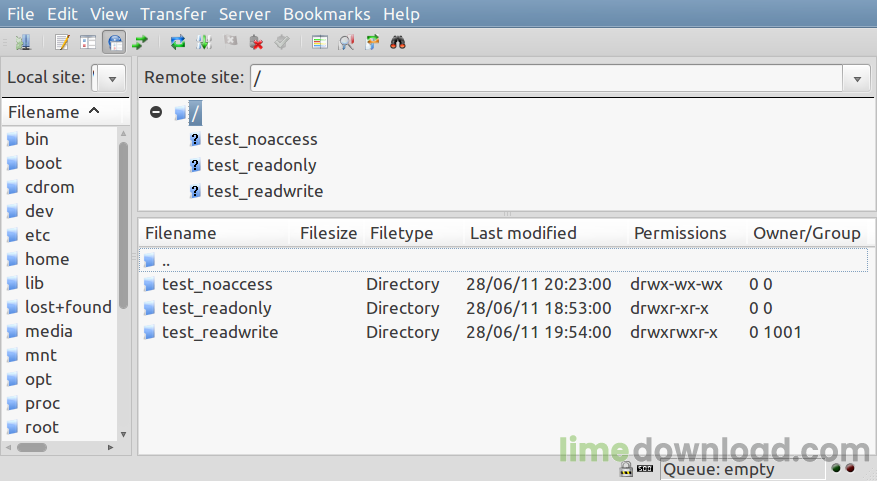The image size is (877, 481).
Task: Sort remote list by Permissions header
Action: 688,233
